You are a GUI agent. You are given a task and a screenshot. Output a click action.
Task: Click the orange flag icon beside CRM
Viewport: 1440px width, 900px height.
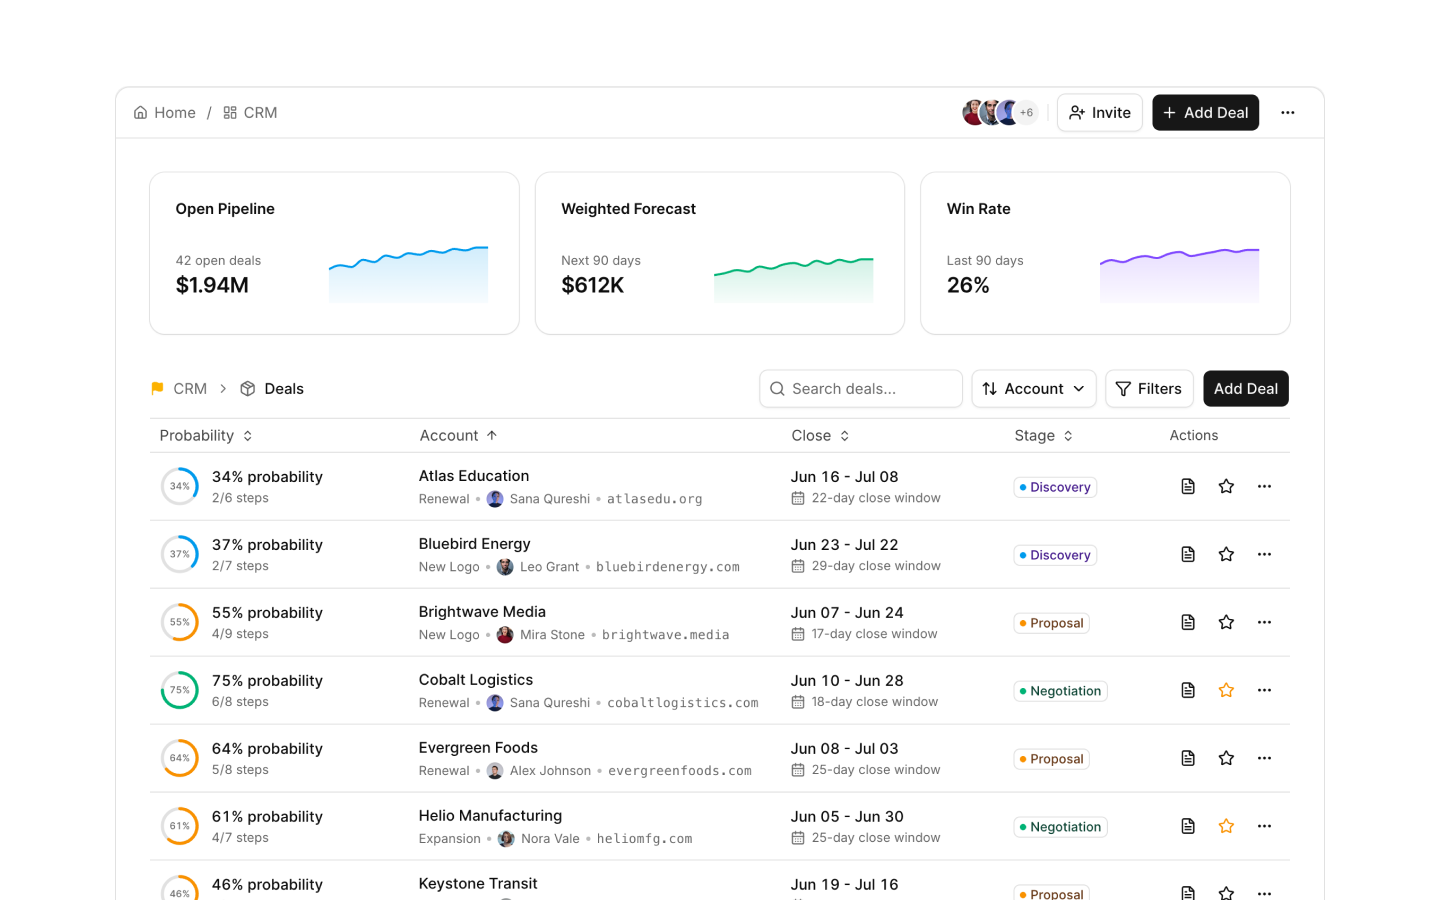(157, 389)
